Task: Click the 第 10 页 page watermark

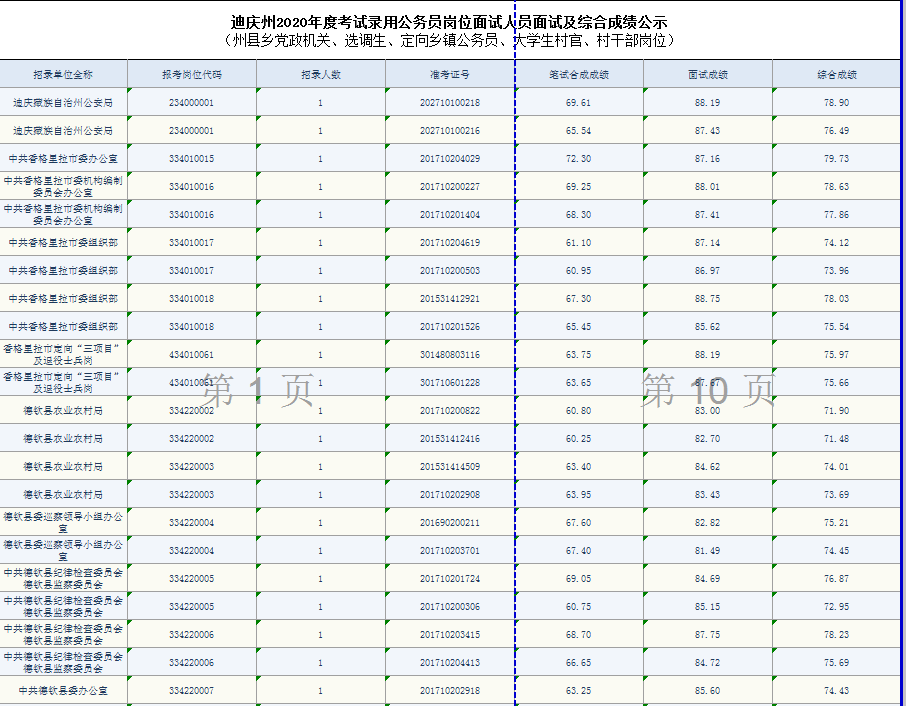Action: (x=707, y=391)
